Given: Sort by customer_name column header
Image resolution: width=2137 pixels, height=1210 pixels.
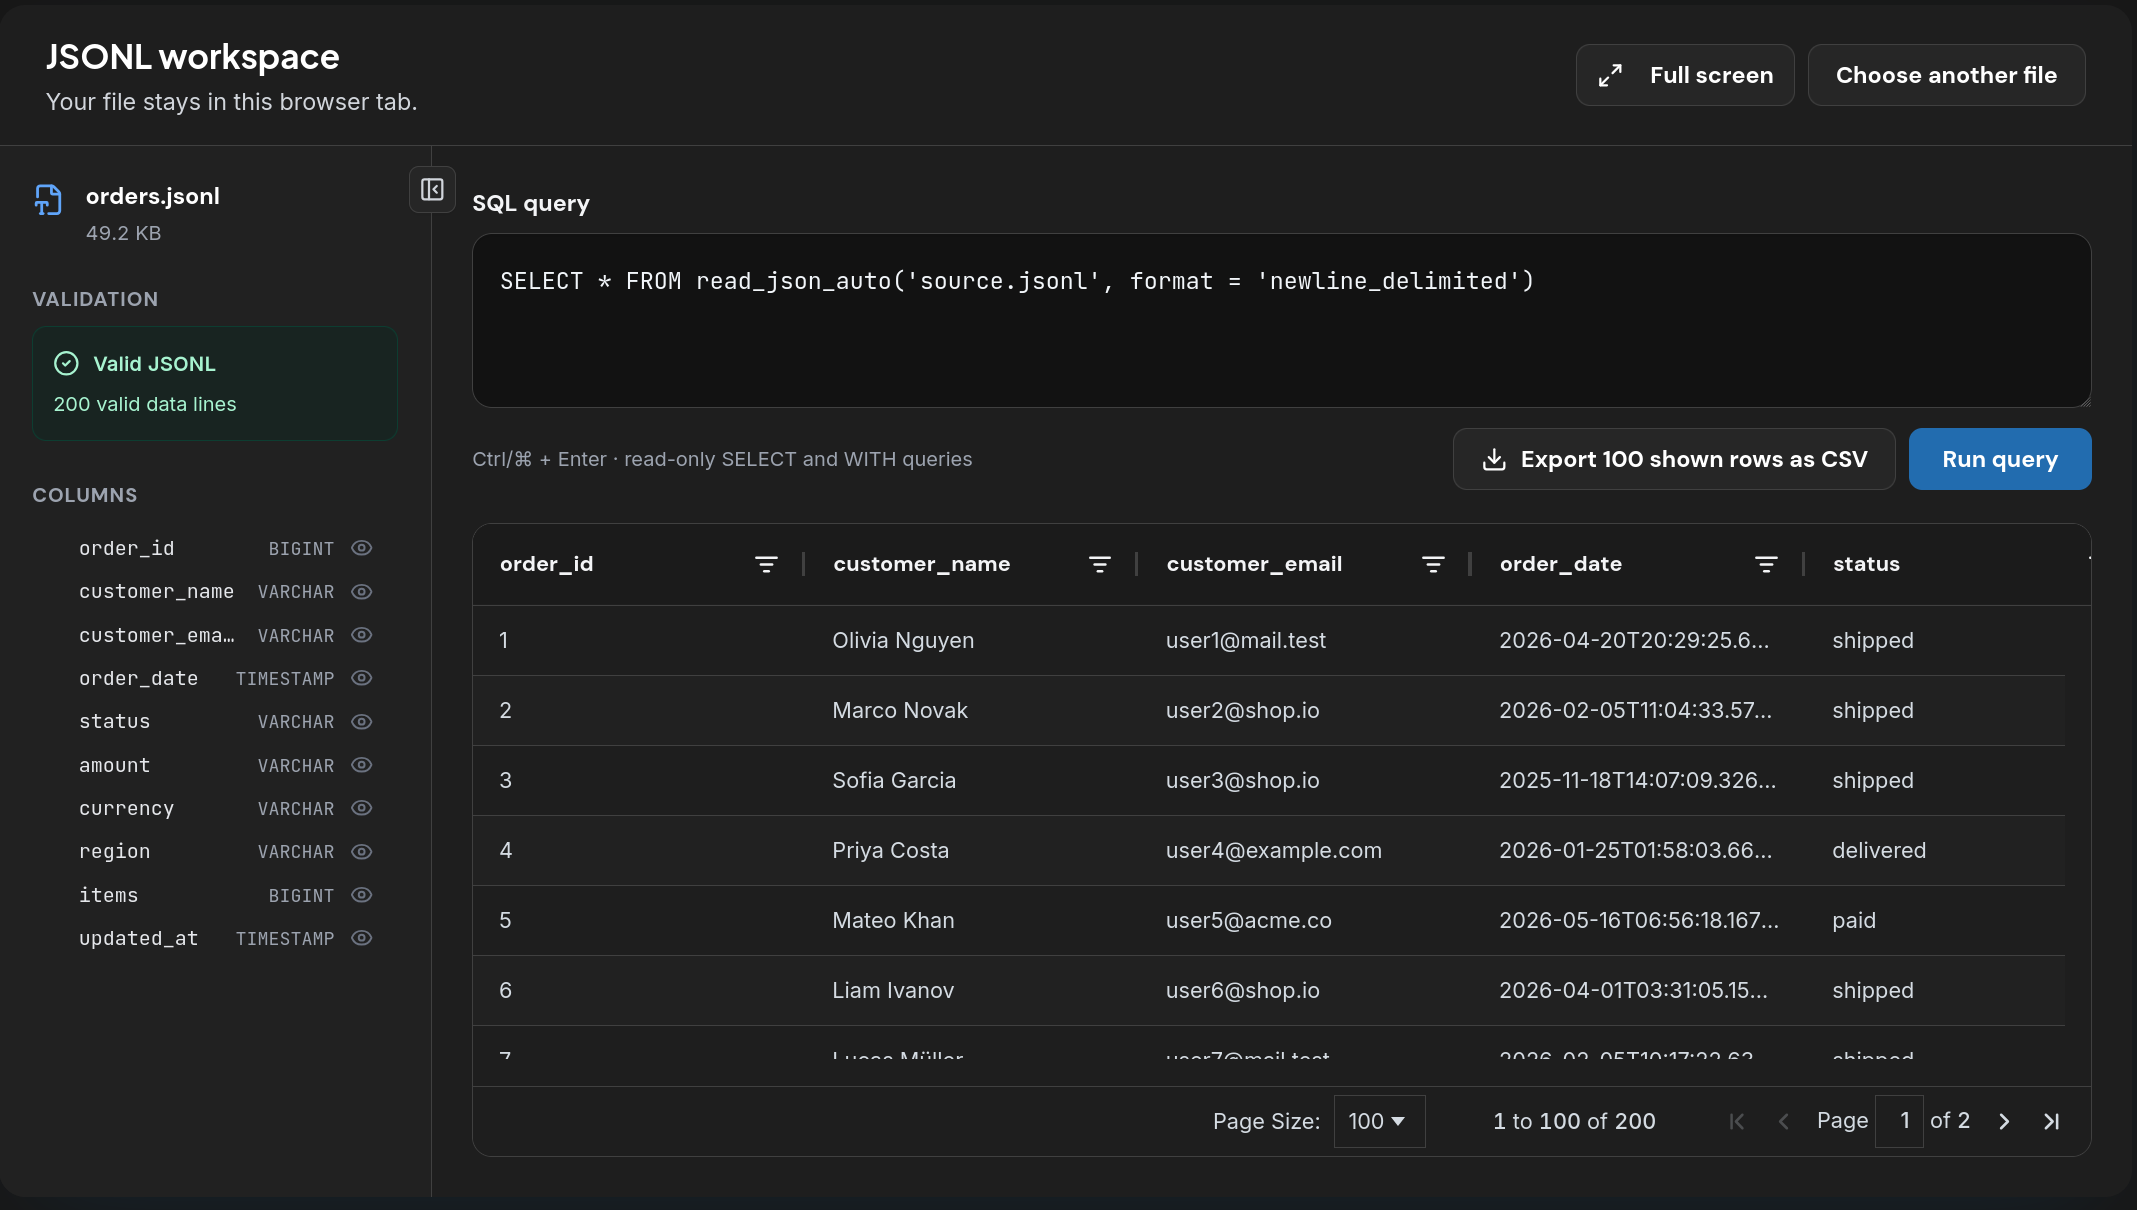Looking at the screenshot, I should (921, 564).
